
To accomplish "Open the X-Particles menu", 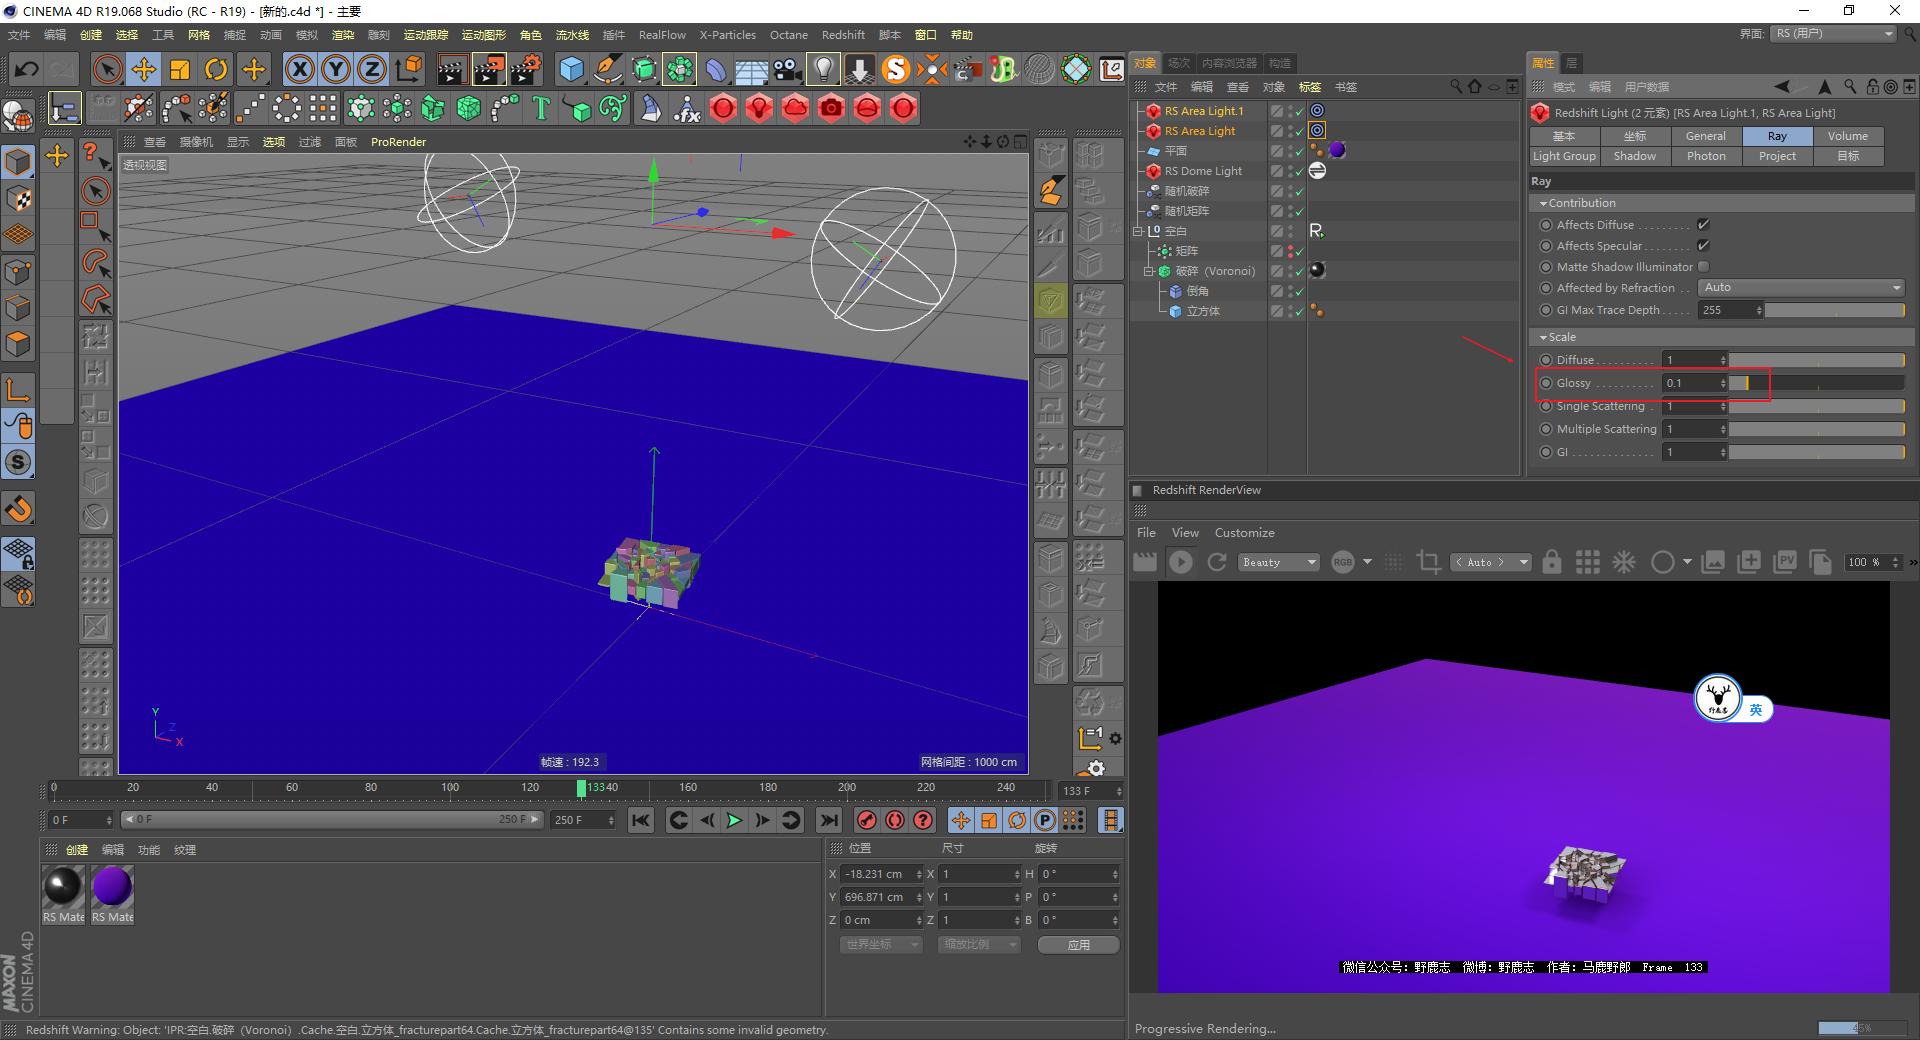I will [727, 35].
